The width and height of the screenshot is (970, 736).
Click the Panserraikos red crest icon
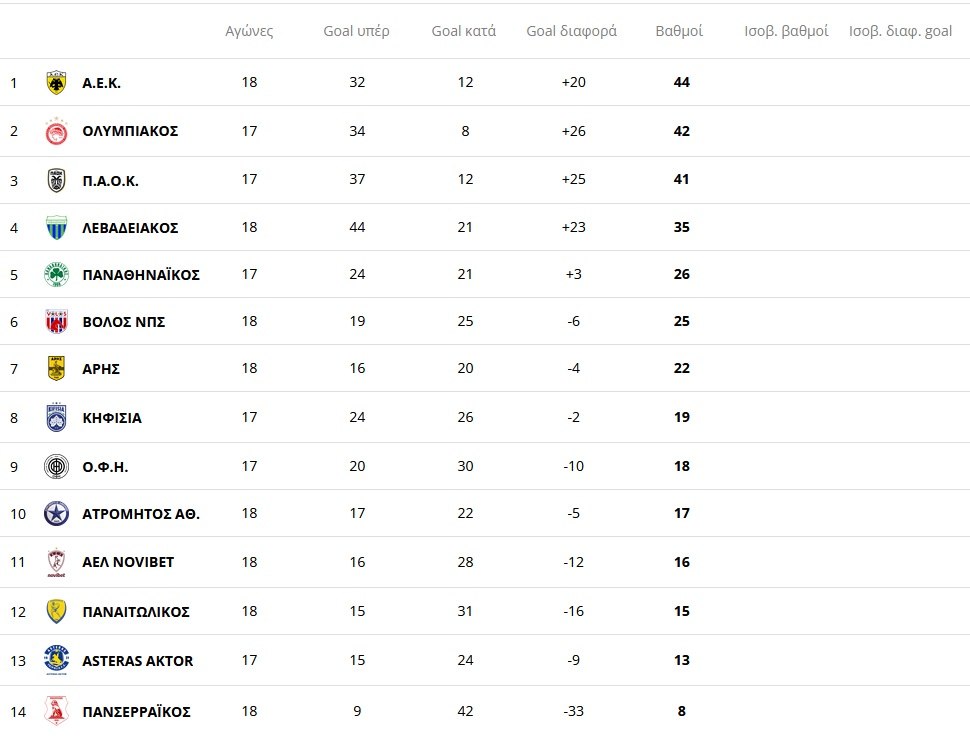click(57, 712)
